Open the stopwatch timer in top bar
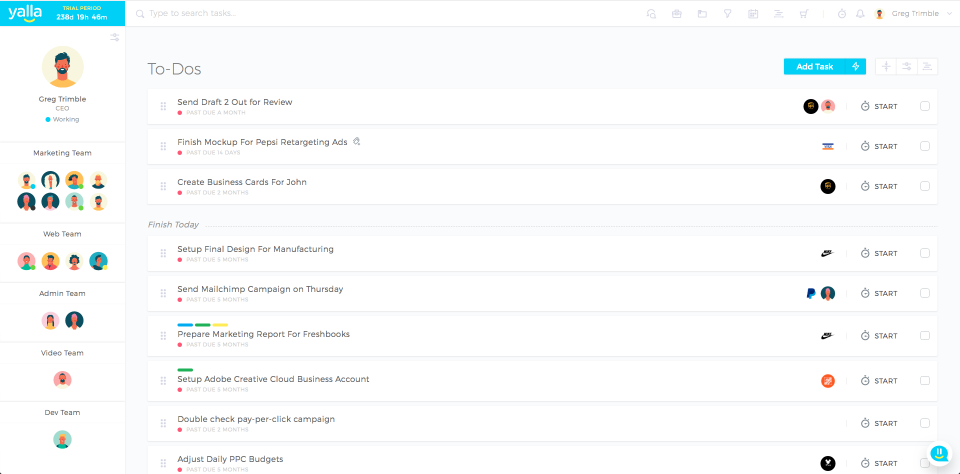Screen dimensions: 960x474 tap(842, 14)
